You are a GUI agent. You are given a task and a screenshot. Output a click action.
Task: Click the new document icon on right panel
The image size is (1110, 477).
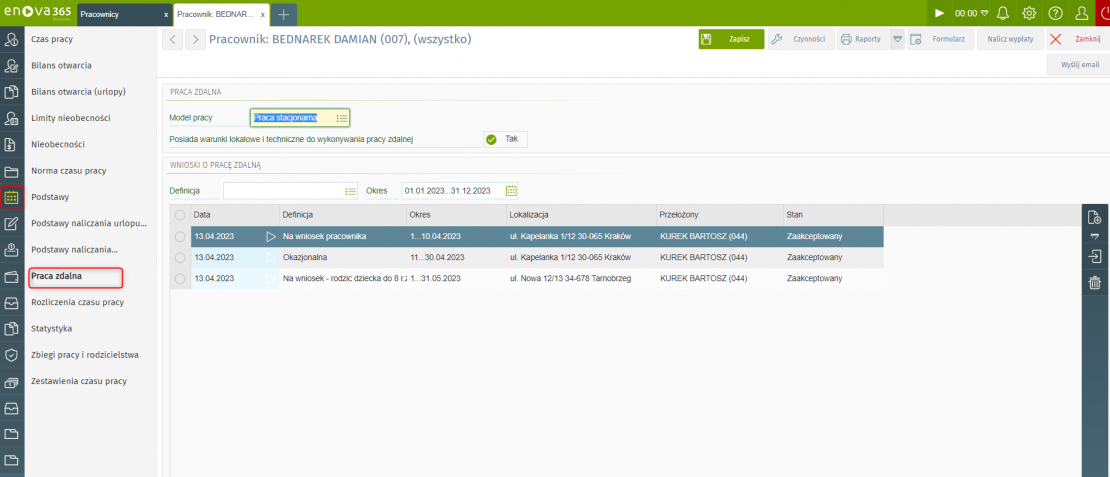[x=1094, y=217]
